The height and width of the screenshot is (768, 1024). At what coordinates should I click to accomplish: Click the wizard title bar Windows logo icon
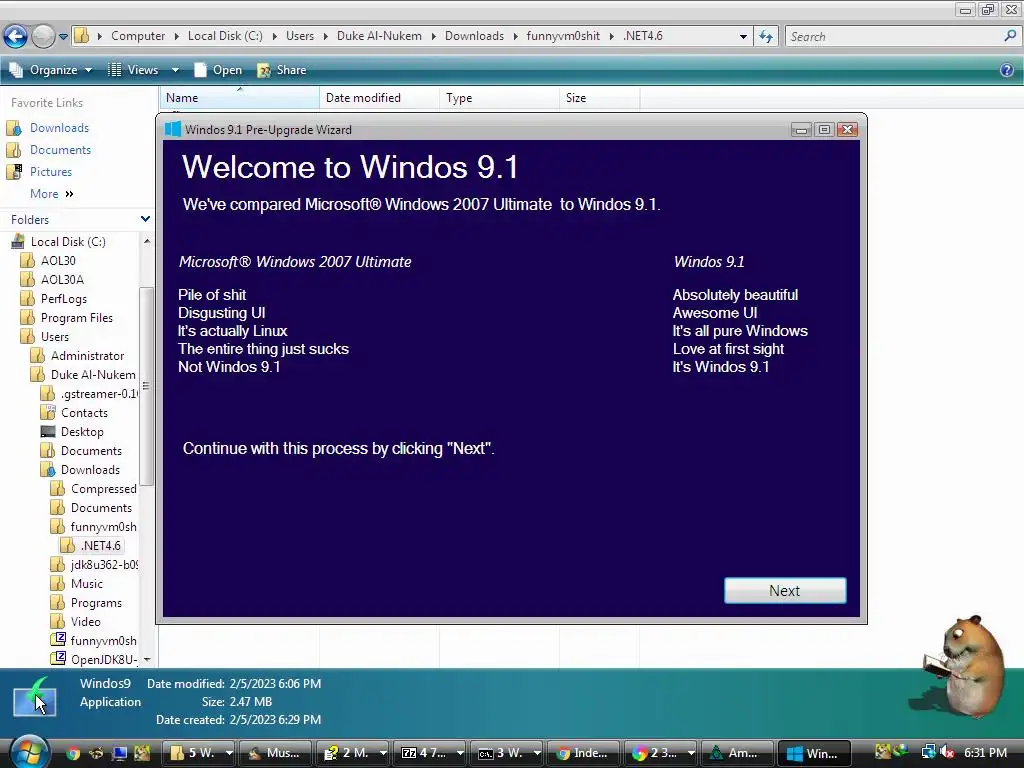click(173, 129)
